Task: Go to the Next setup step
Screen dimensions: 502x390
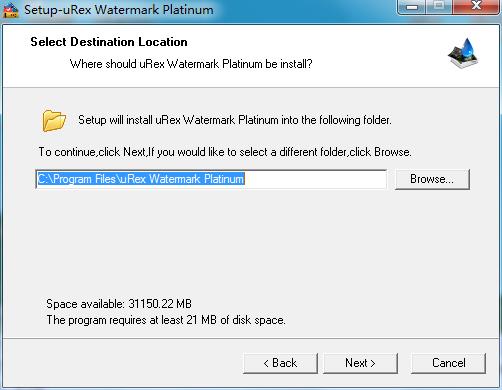Action: 360,363
